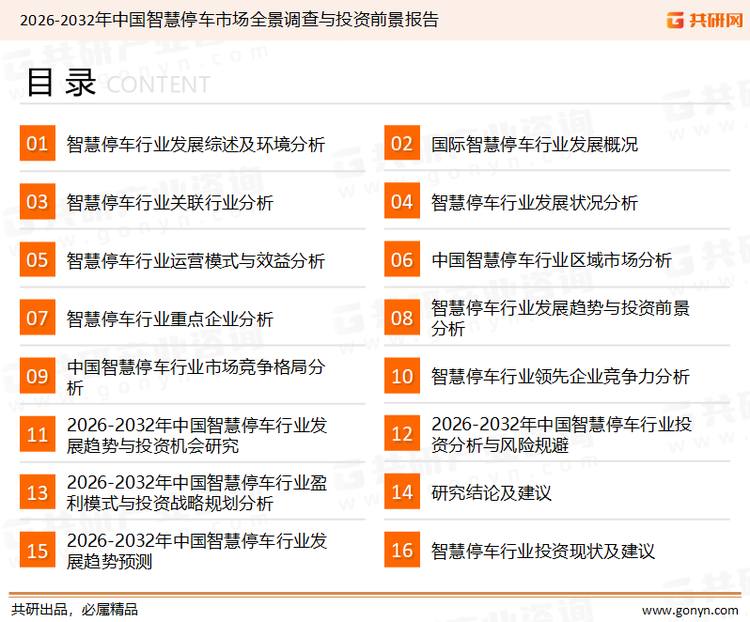Open chapter 智慧停车行业发展状况分析
The image size is (750, 622).
tap(534, 203)
